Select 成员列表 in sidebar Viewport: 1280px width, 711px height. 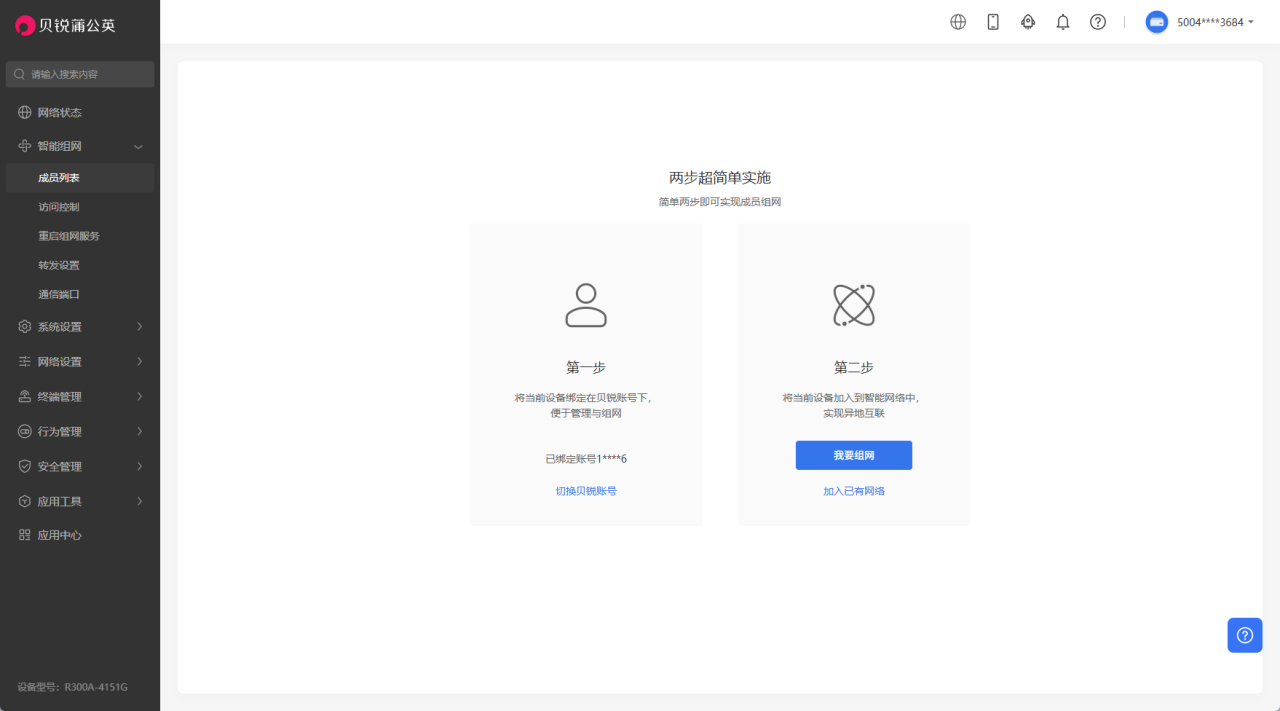80,178
